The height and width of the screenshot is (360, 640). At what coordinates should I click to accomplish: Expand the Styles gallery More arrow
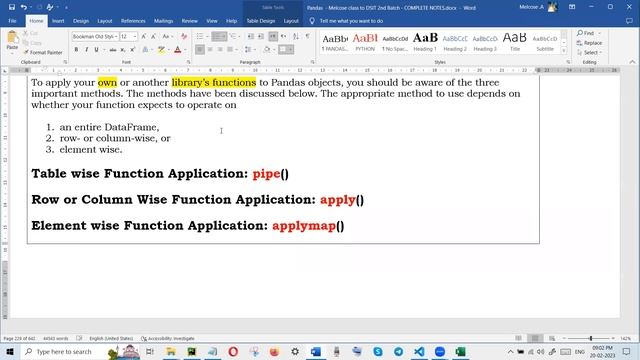(x=564, y=51)
